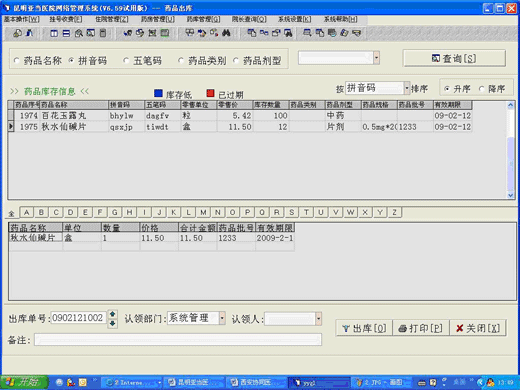The width and height of the screenshot is (520, 390).
Task: Click the inventory list scrollbar up arrow
Action: (511, 105)
